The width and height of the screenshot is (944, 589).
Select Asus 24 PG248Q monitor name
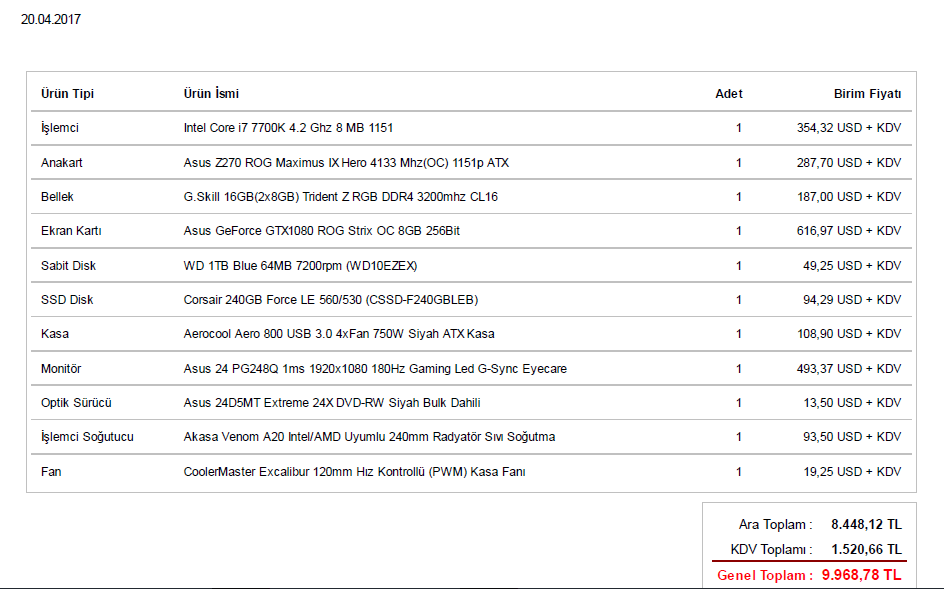pos(375,369)
